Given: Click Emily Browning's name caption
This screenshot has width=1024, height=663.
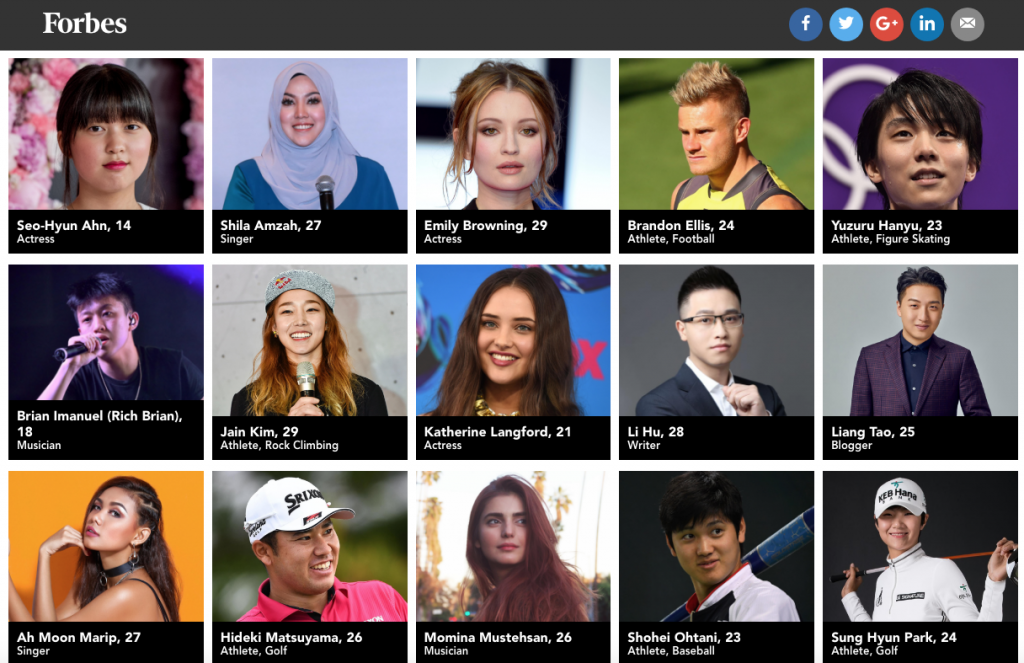Looking at the screenshot, I should 485,225.
